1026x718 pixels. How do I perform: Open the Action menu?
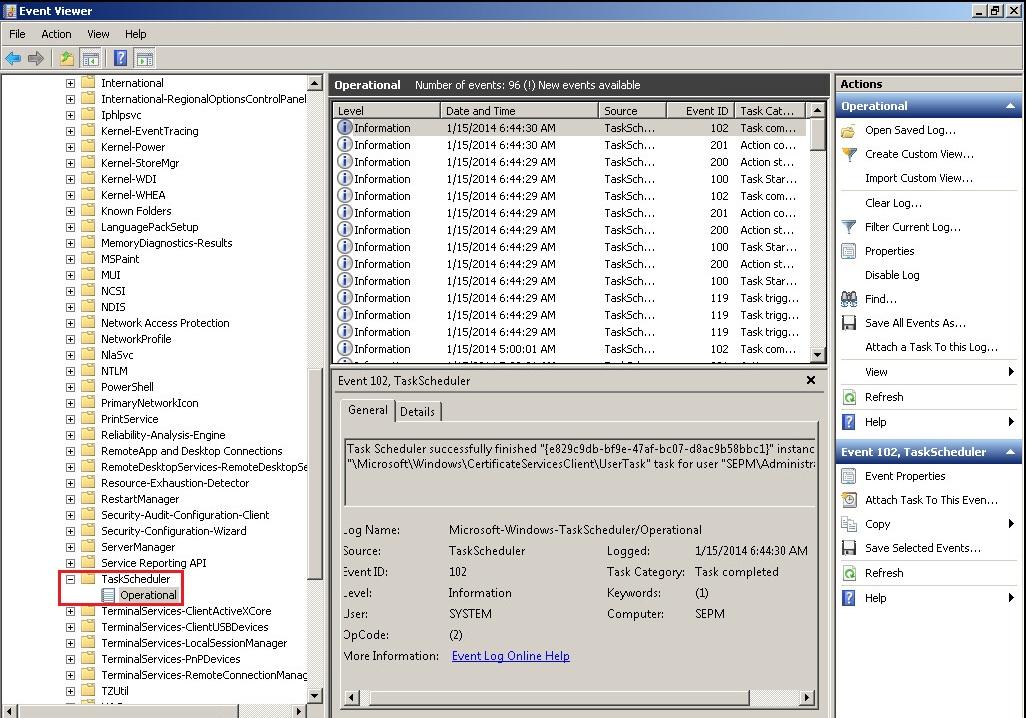[56, 34]
